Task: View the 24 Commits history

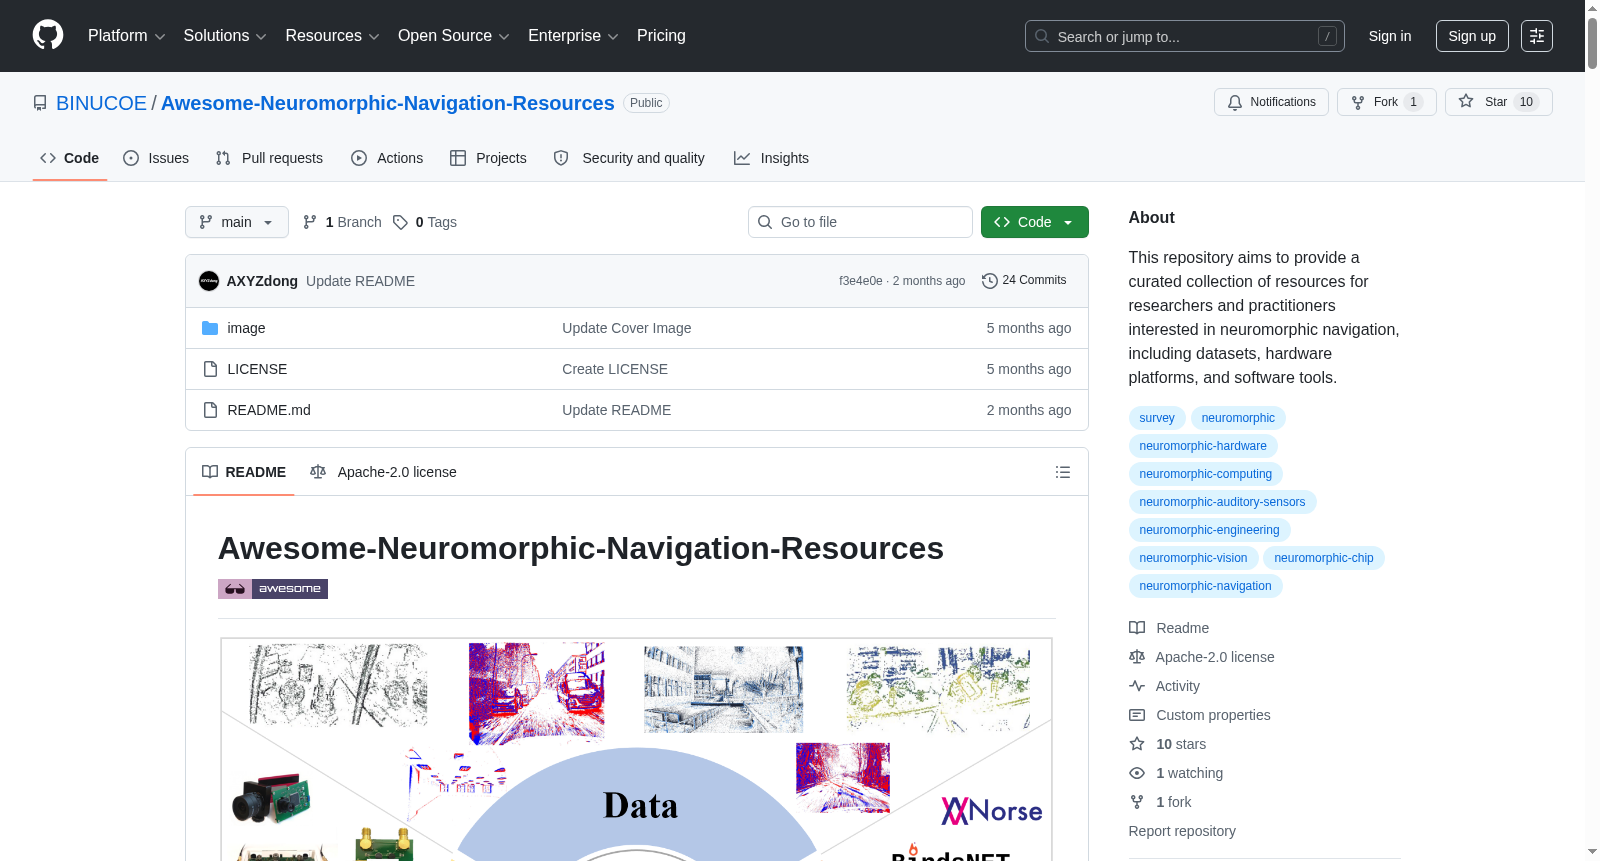Action: coord(1024,281)
